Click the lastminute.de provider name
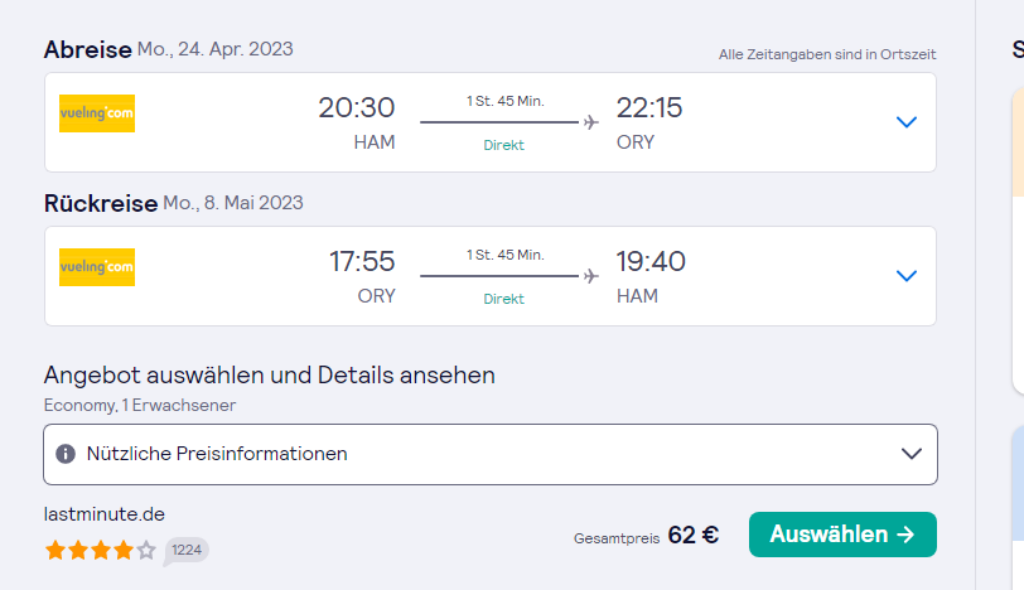Image resolution: width=1024 pixels, height=590 pixels. (104, 514)
